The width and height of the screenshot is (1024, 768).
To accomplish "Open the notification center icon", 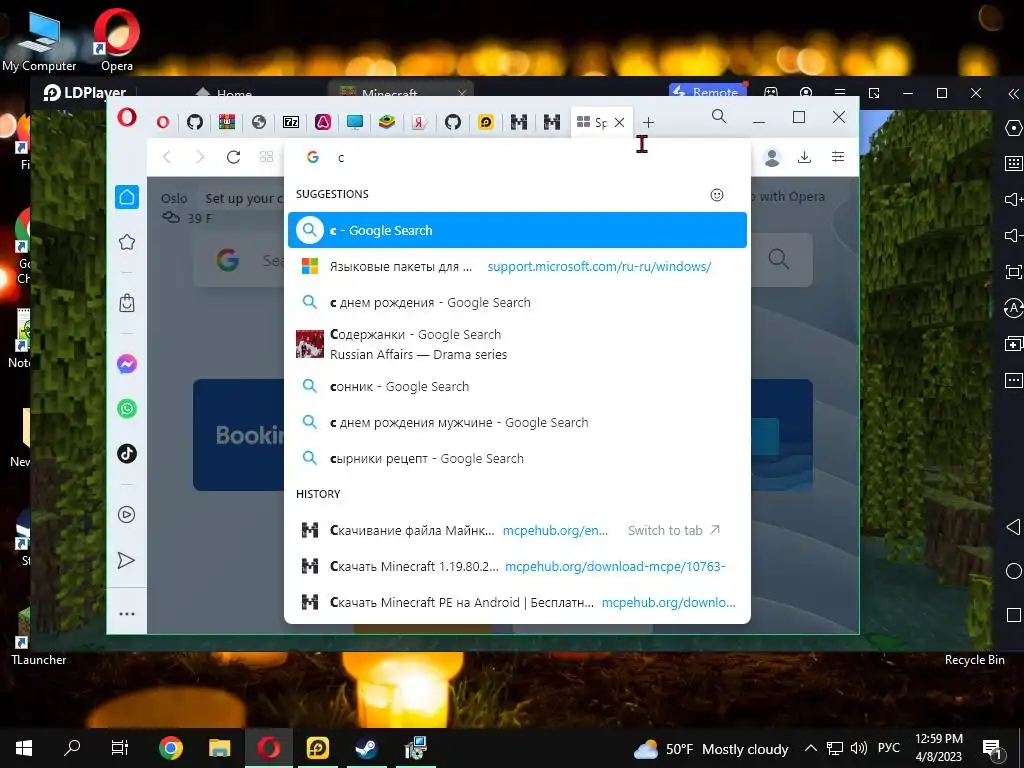I will pos(992,748).
